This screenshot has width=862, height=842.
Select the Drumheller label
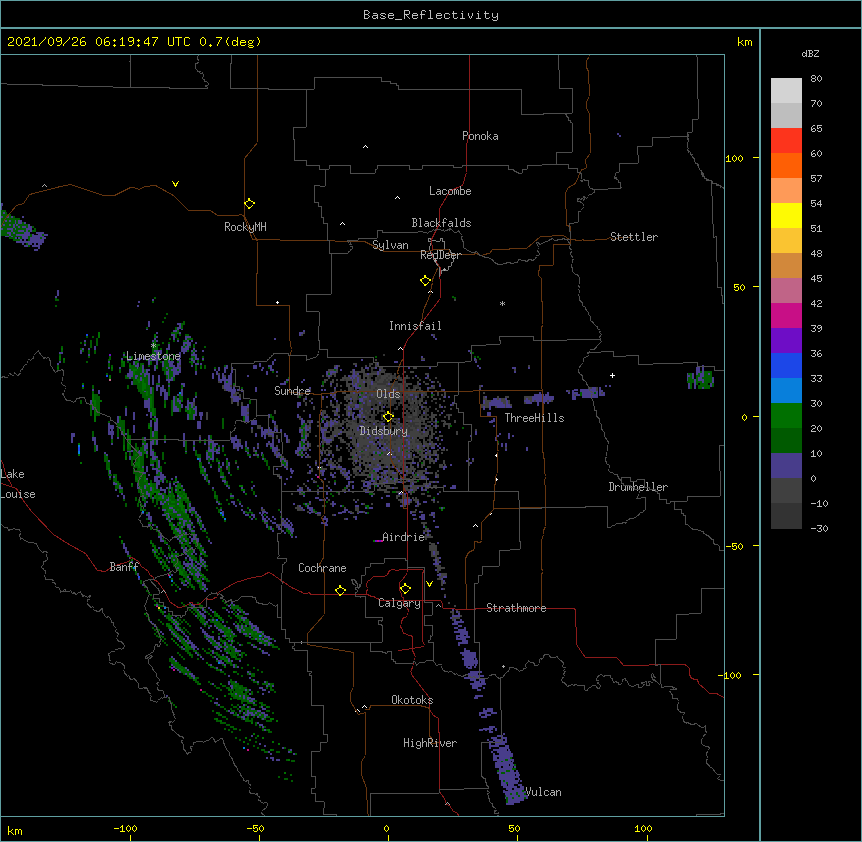tap(638, 487)
